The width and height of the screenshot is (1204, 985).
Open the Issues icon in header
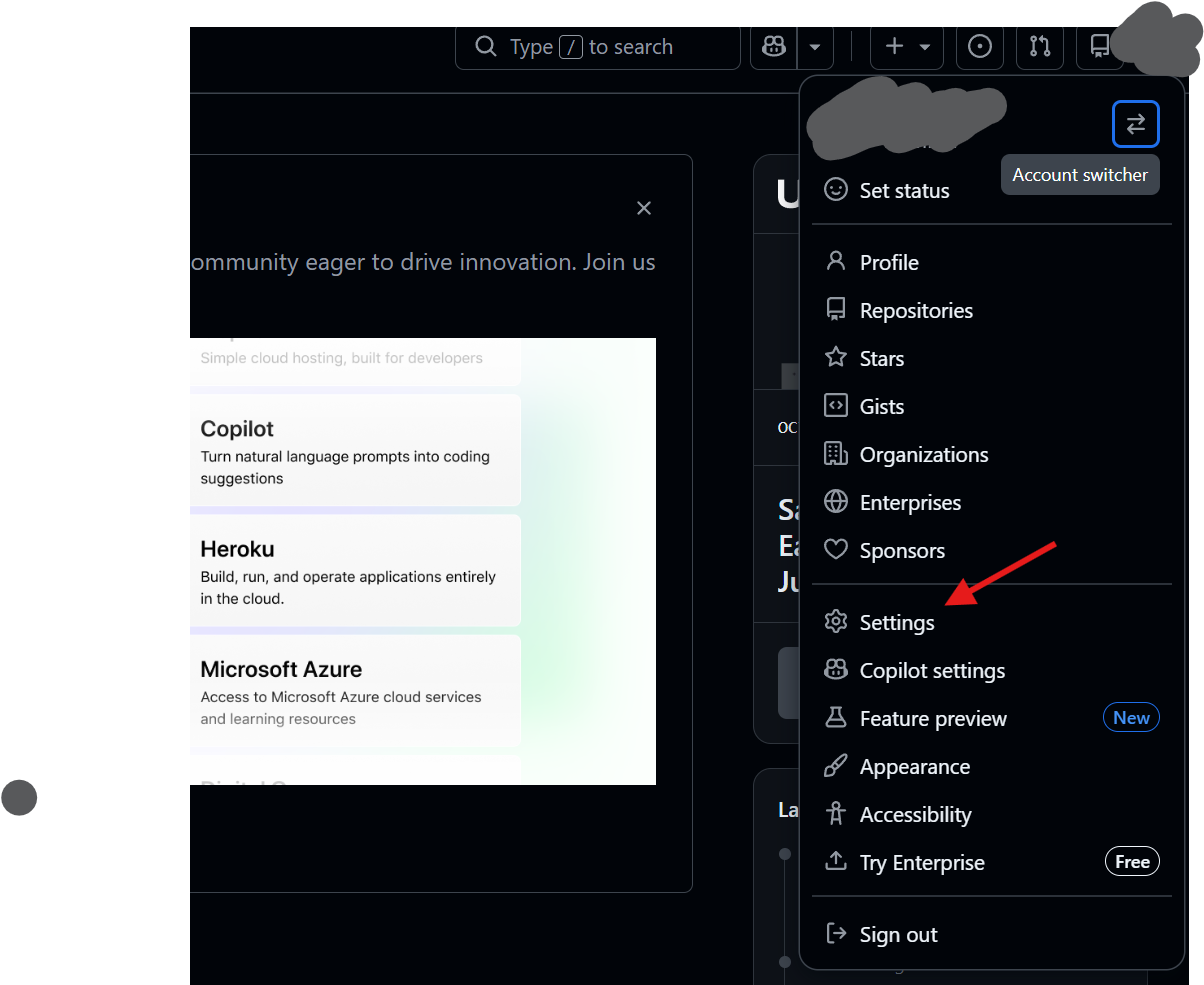click(980, 47)
